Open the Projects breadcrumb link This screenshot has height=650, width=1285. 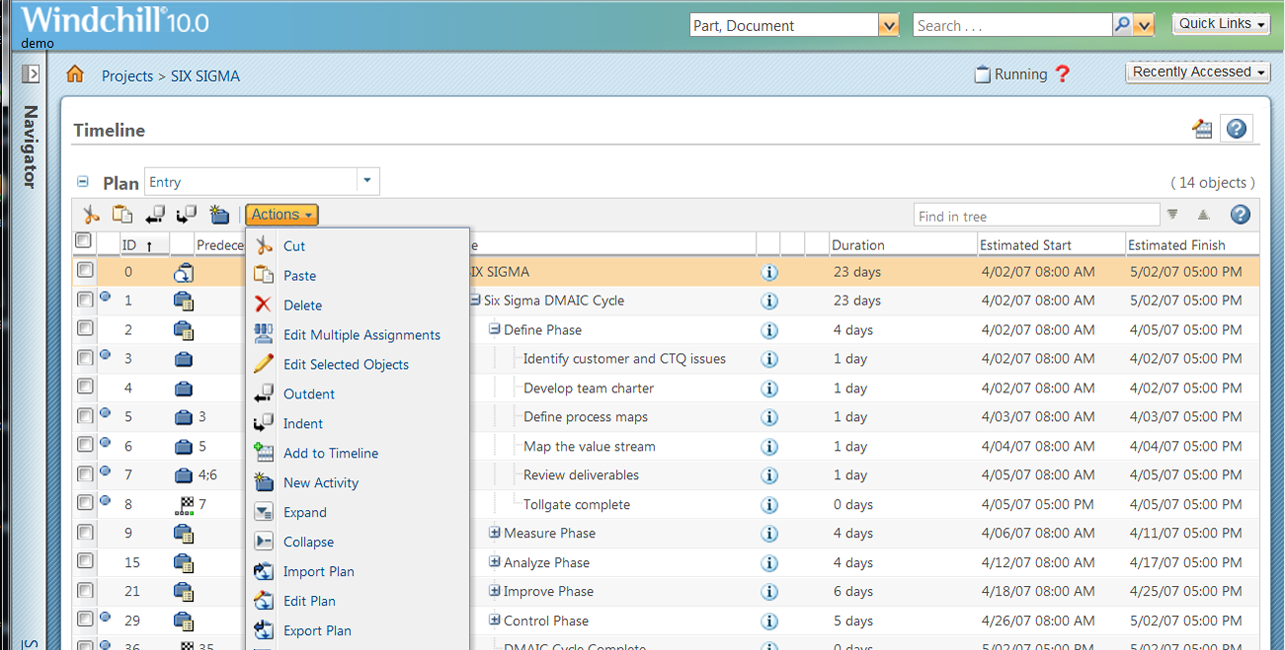[x=127, y=76]
